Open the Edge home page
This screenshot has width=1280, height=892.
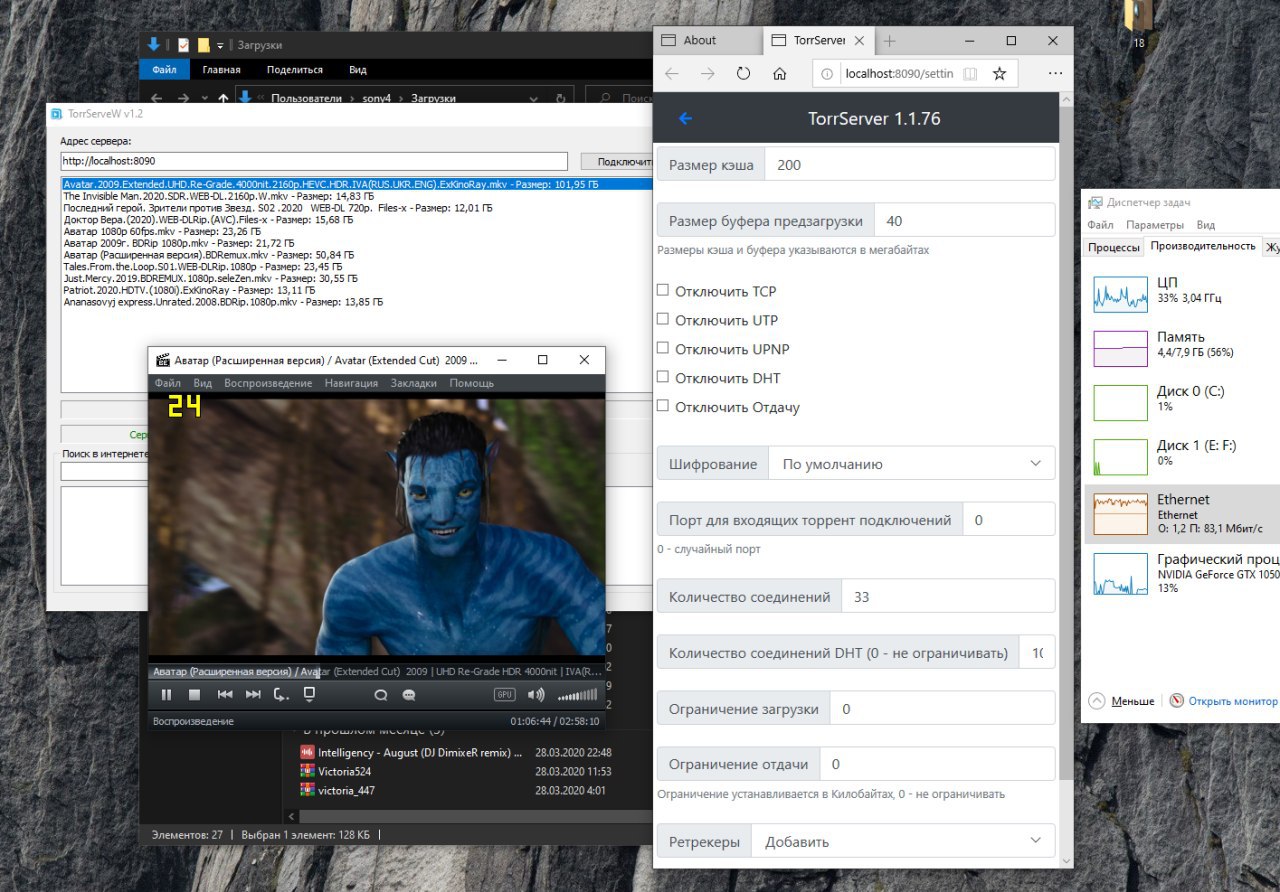[779, 74]
